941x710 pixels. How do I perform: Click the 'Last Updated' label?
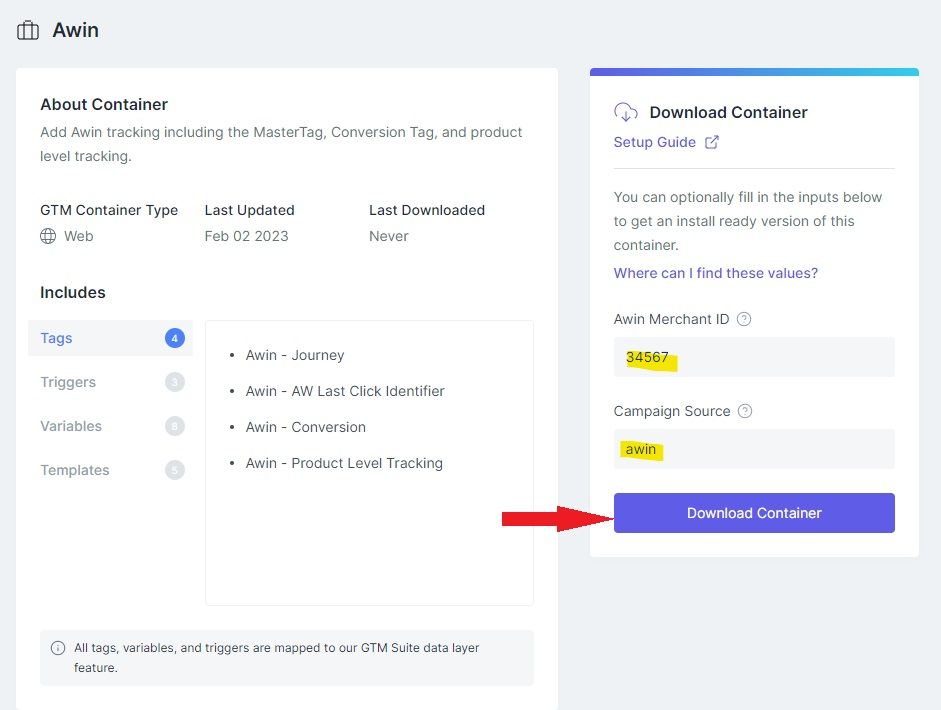(250, 210)
